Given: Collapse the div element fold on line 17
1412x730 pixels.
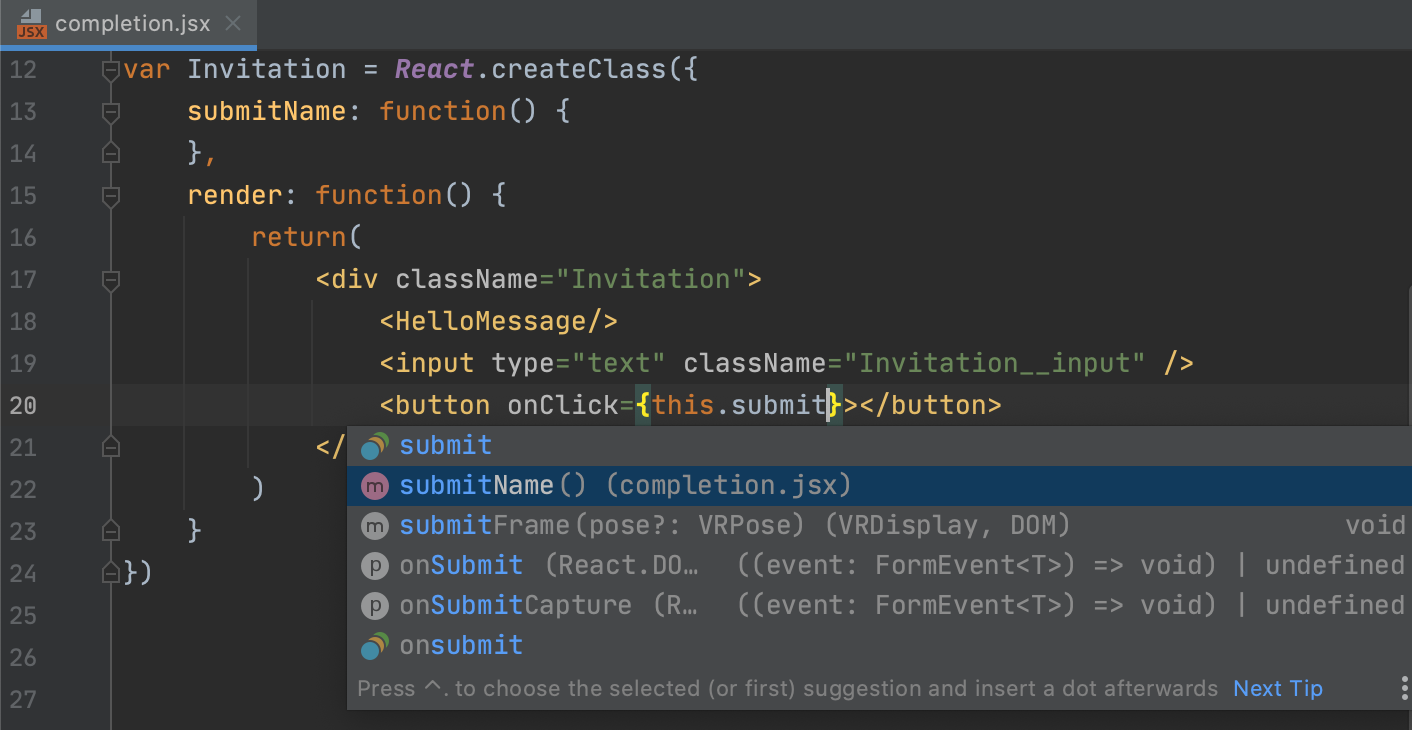Looking at the screenshot, I should (110, 280).
